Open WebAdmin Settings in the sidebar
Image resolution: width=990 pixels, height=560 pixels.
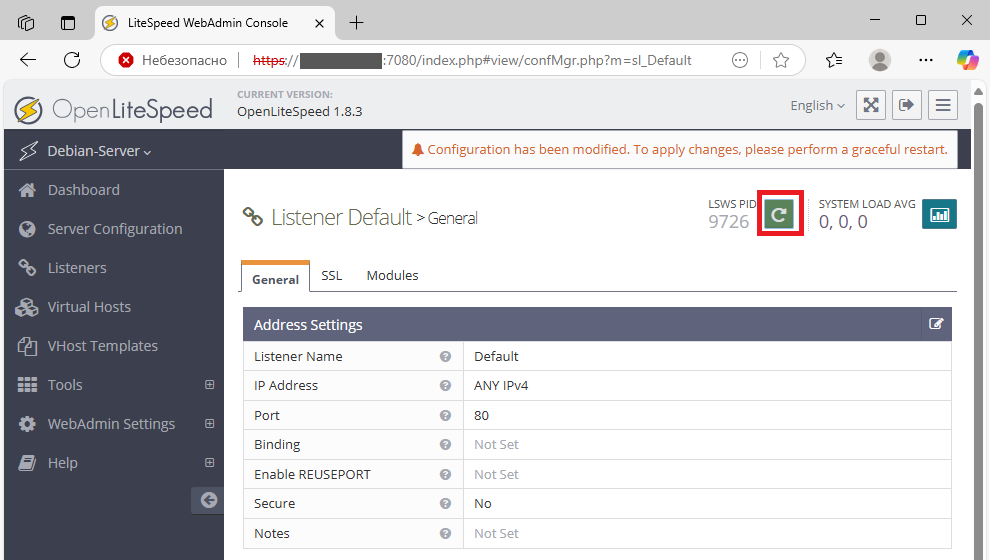click(x=114, y=424)
